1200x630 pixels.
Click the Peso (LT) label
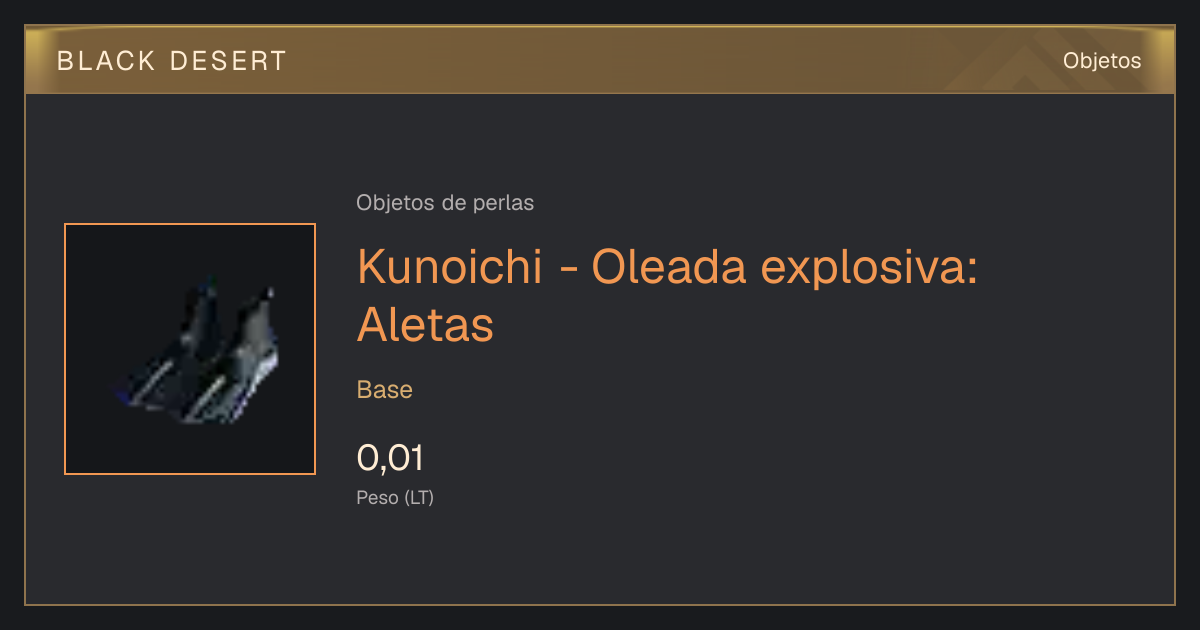[395, 497]
